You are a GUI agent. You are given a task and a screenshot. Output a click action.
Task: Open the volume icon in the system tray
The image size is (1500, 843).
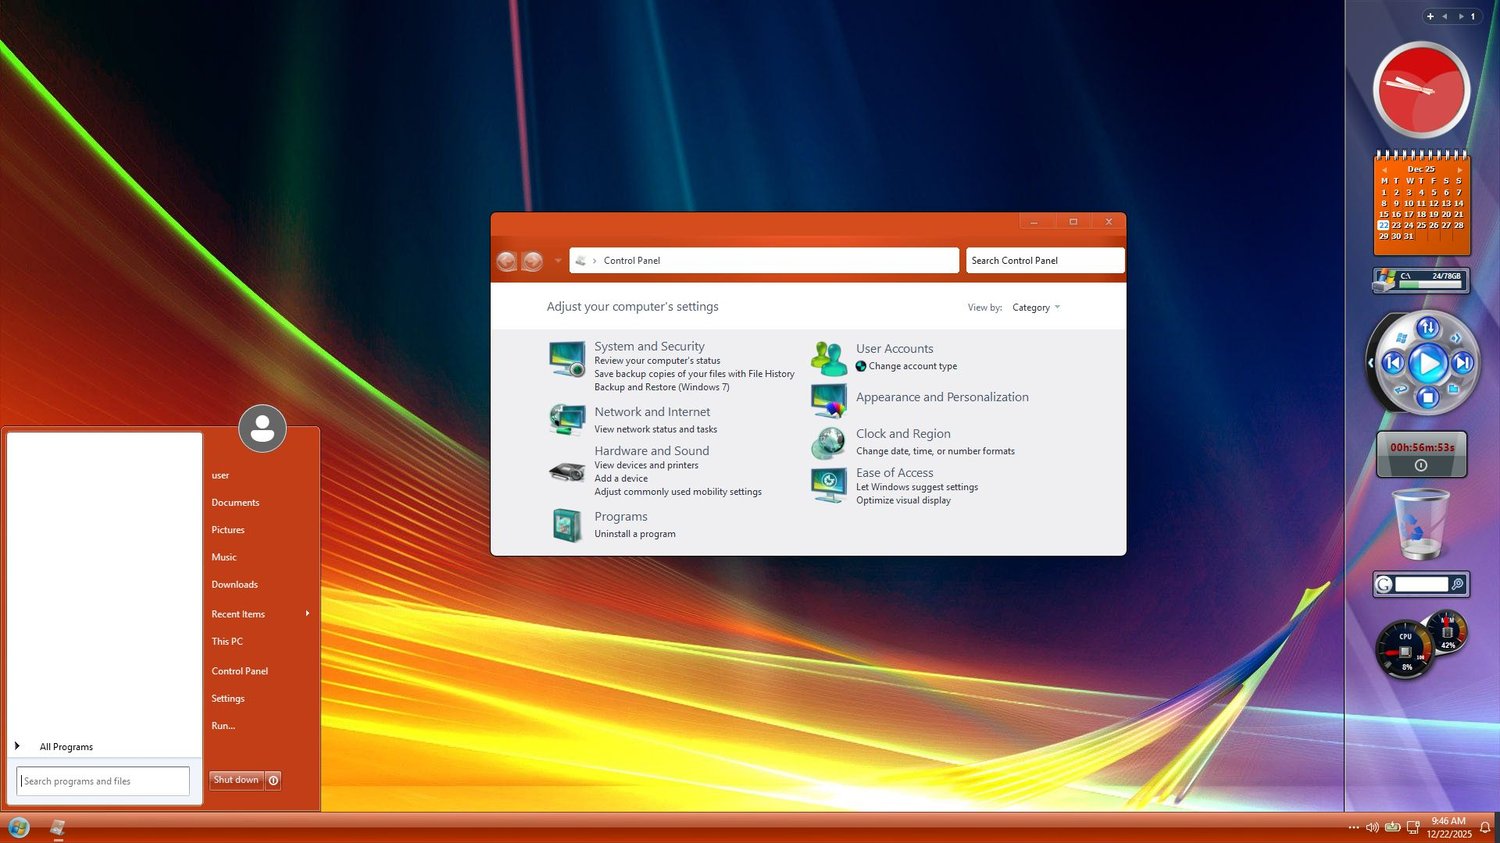tap(1372, 828)
